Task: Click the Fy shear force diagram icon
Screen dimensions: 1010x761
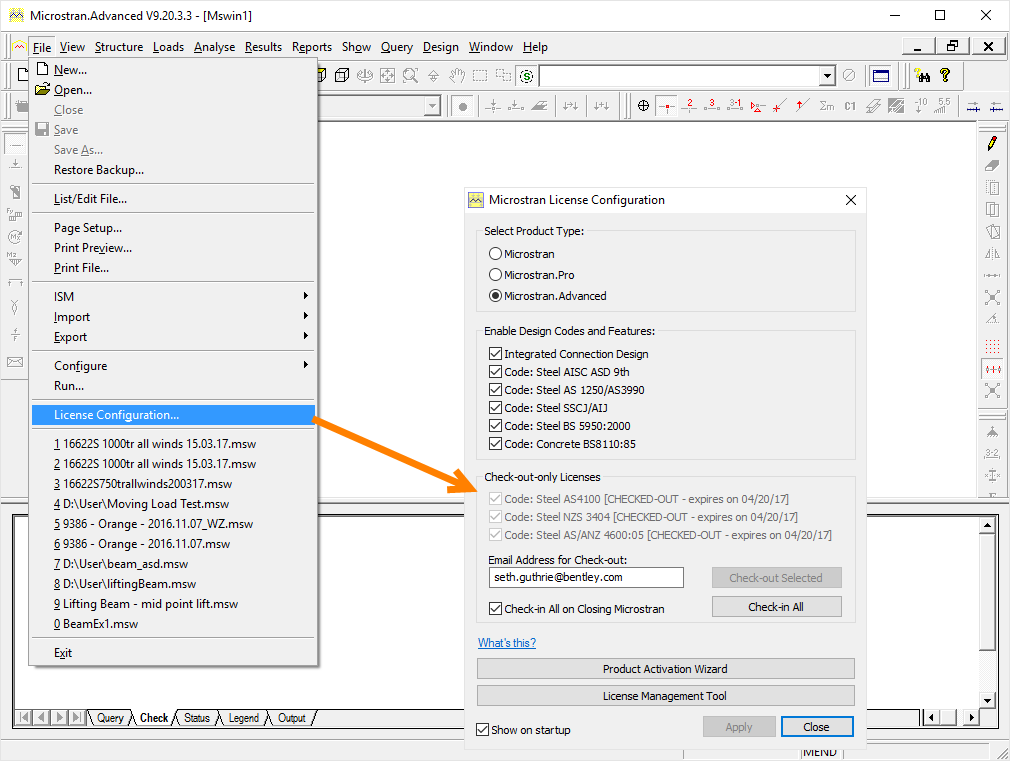Action: click(15, 213)
